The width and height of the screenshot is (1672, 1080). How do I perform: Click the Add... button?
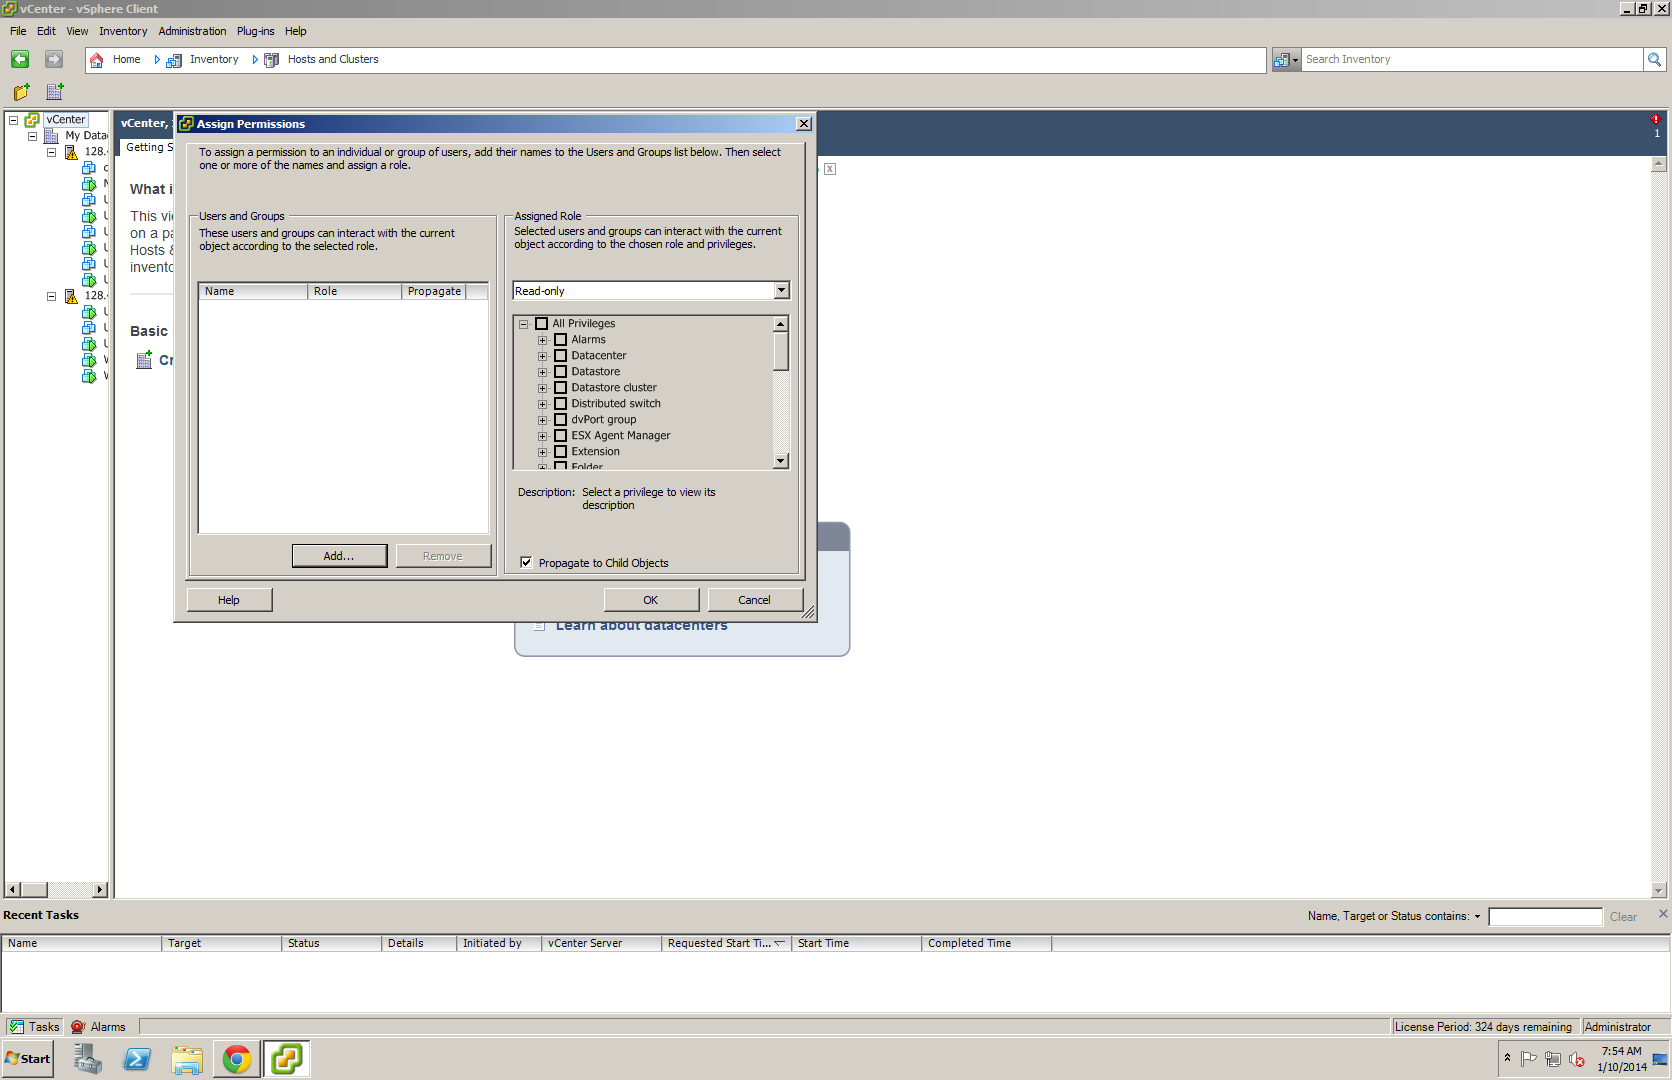[x=339, y=556]
